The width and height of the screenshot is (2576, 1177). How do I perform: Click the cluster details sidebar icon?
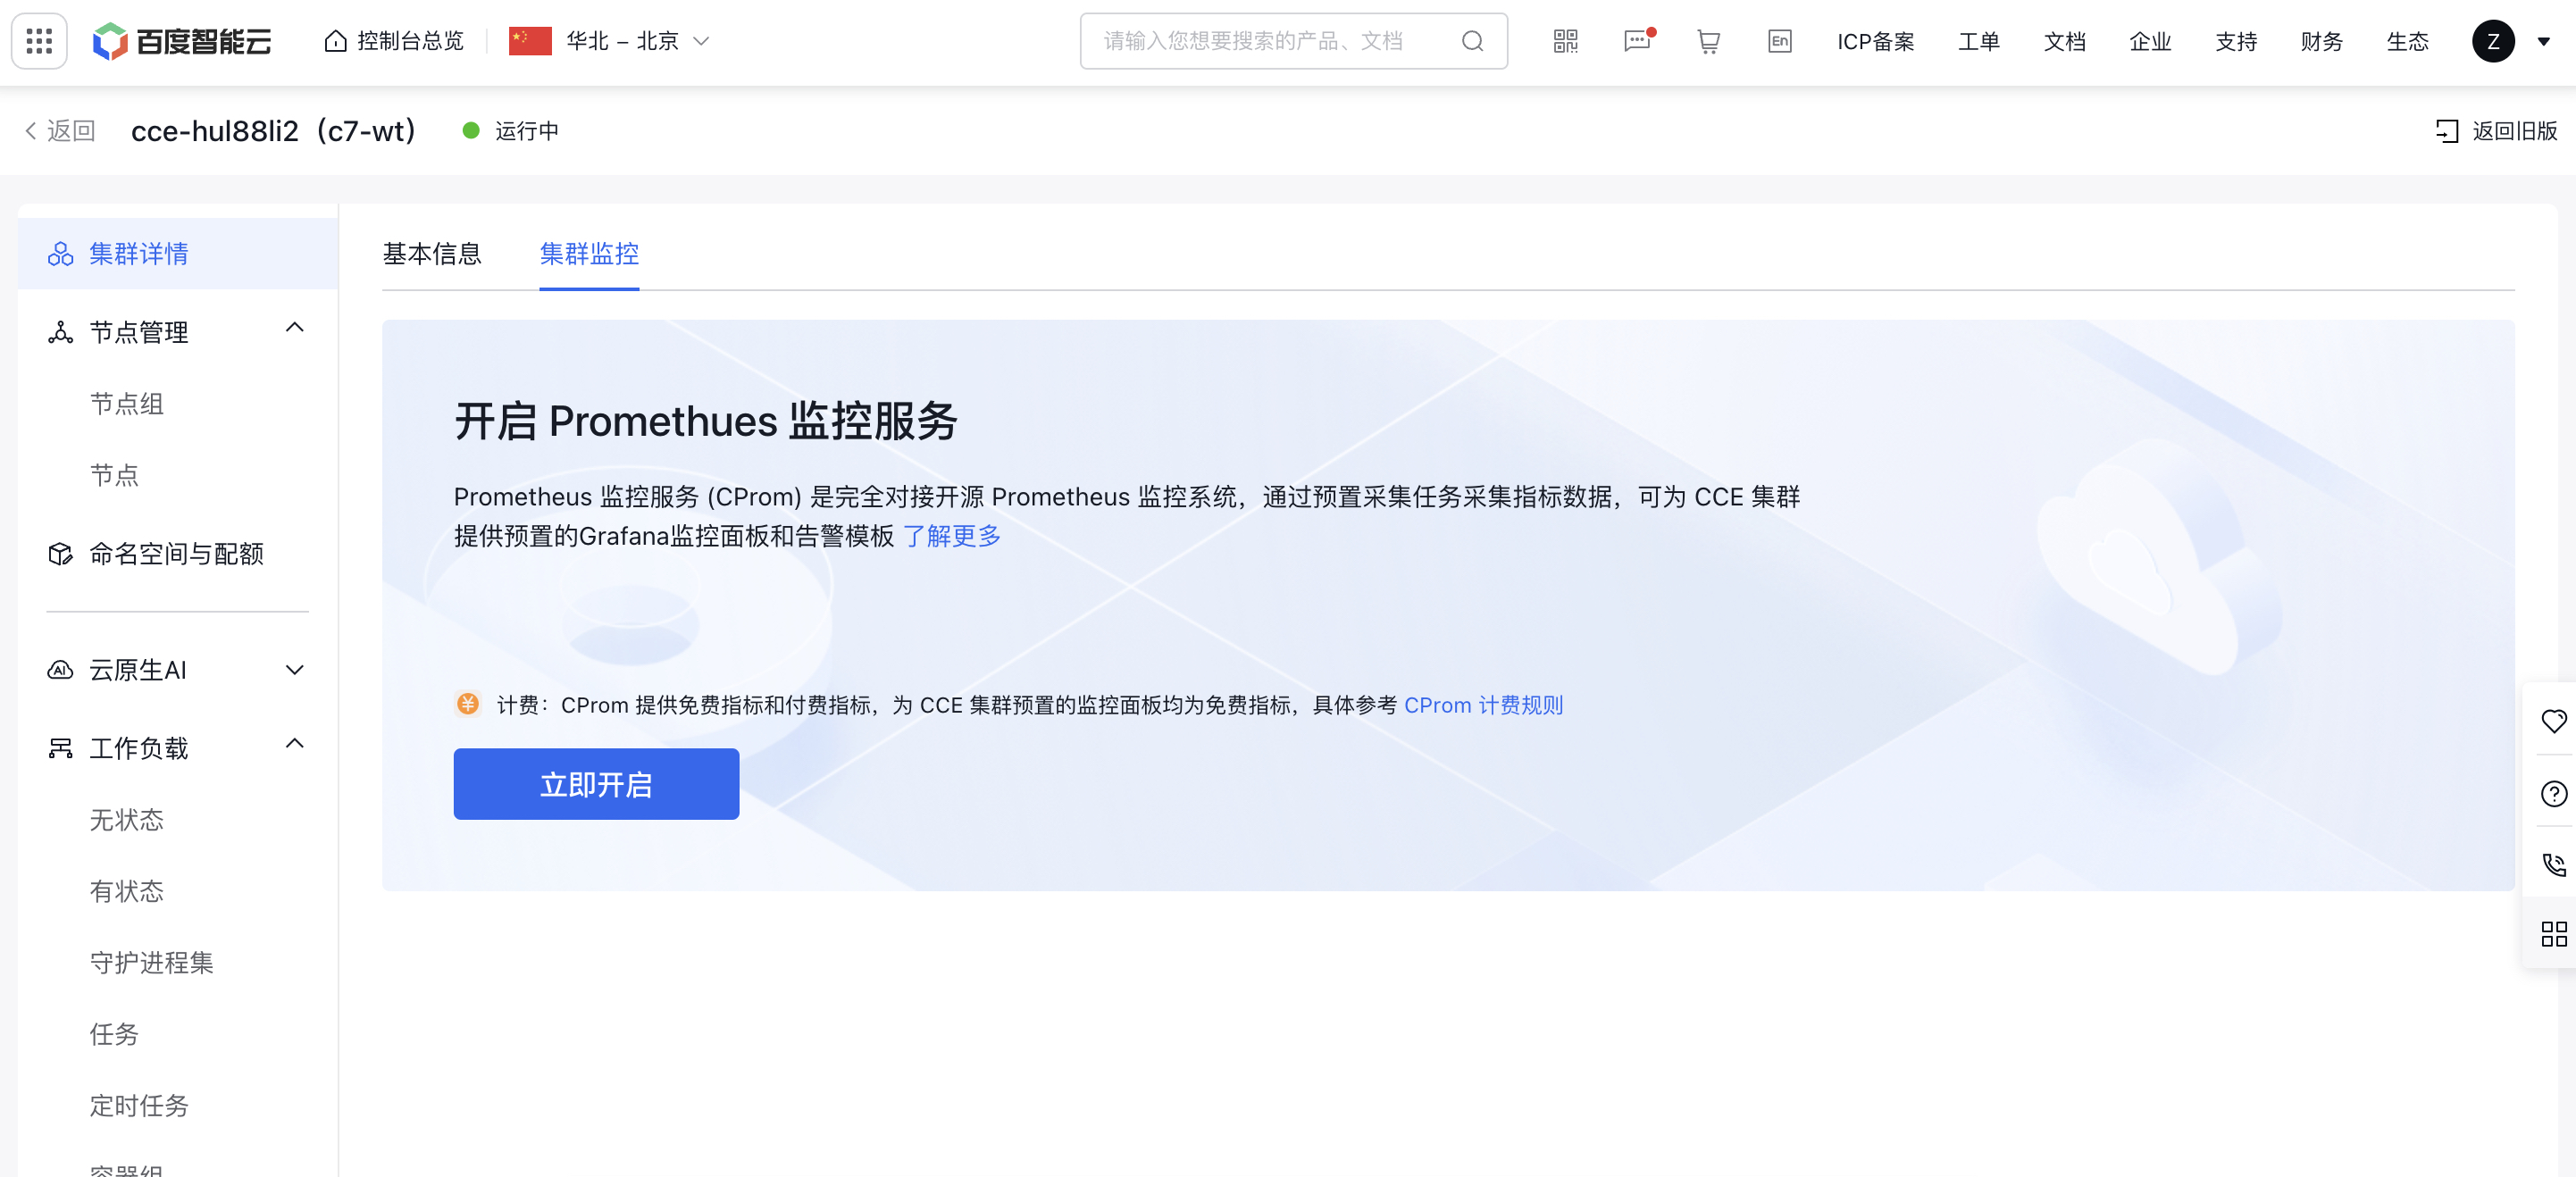(60, 254)
